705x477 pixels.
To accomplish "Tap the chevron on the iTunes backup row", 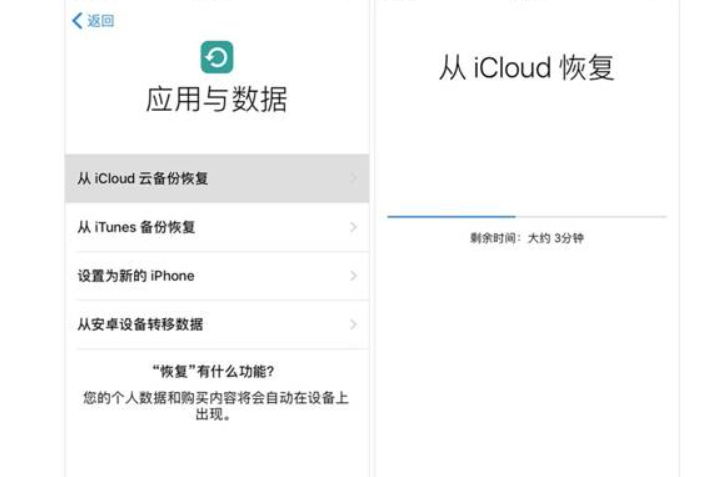I will [x=353, y=227].
